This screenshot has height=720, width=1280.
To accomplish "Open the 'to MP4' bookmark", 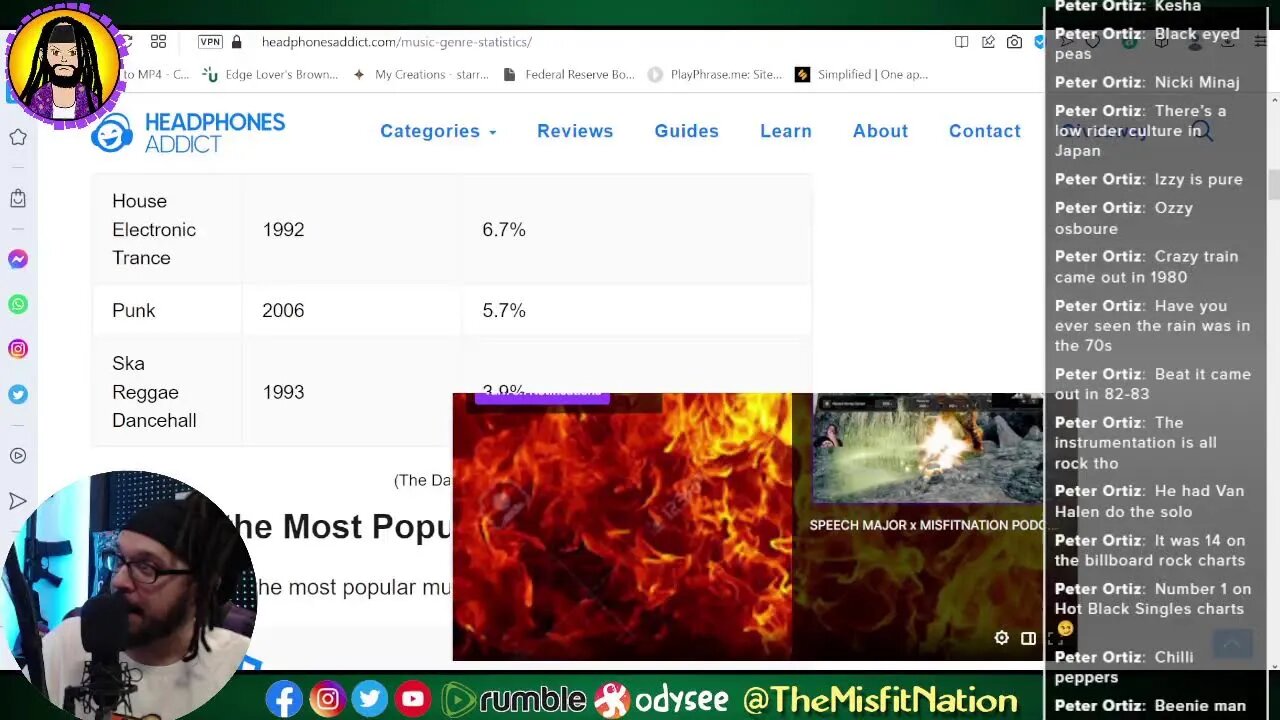I will click(156, 74).
